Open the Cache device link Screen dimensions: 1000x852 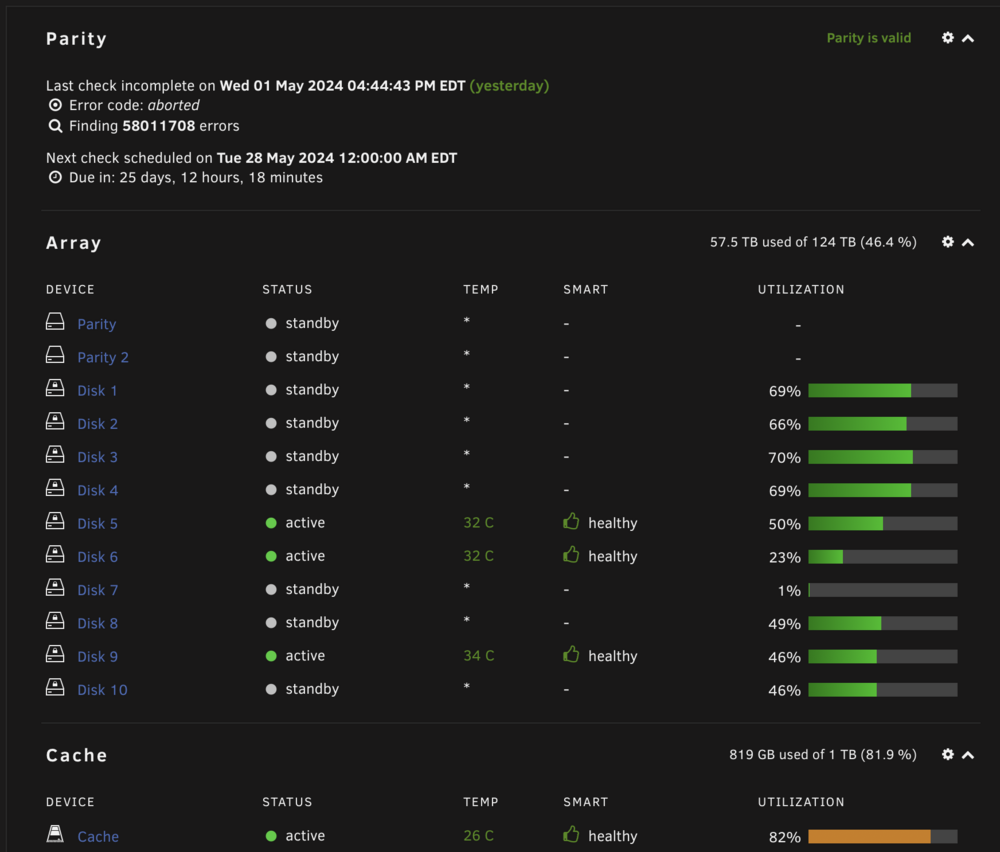[98, 837]
